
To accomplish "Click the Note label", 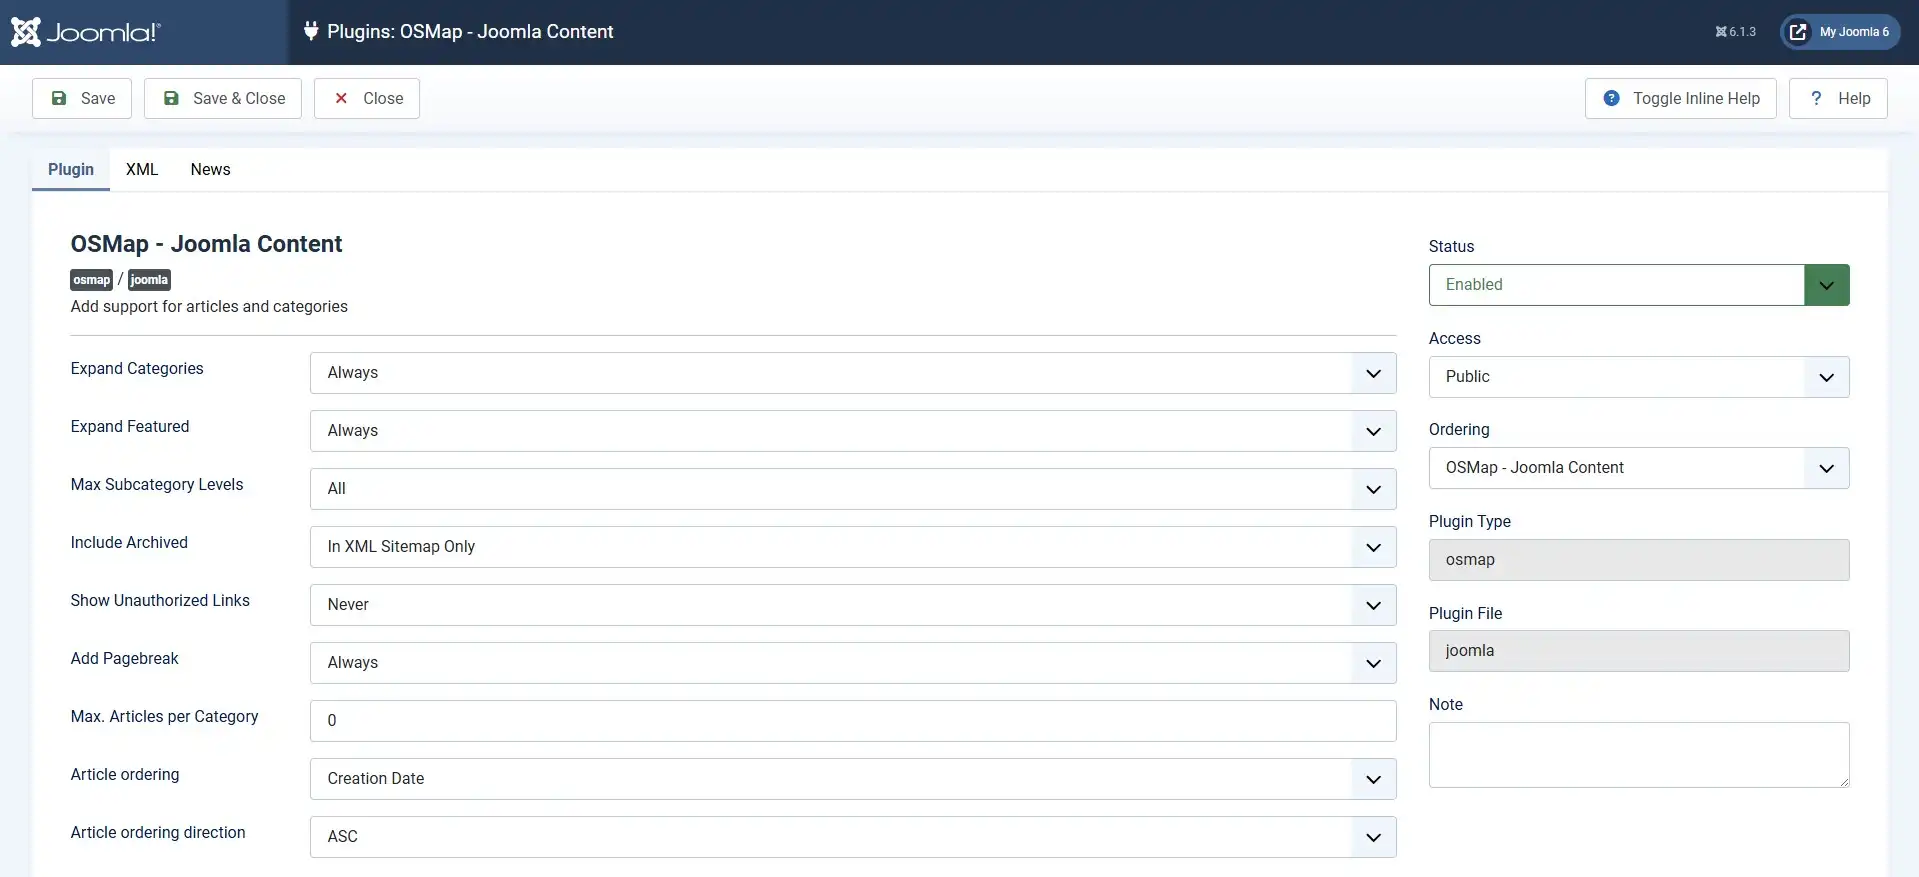I will click(x=1445, y=705).
